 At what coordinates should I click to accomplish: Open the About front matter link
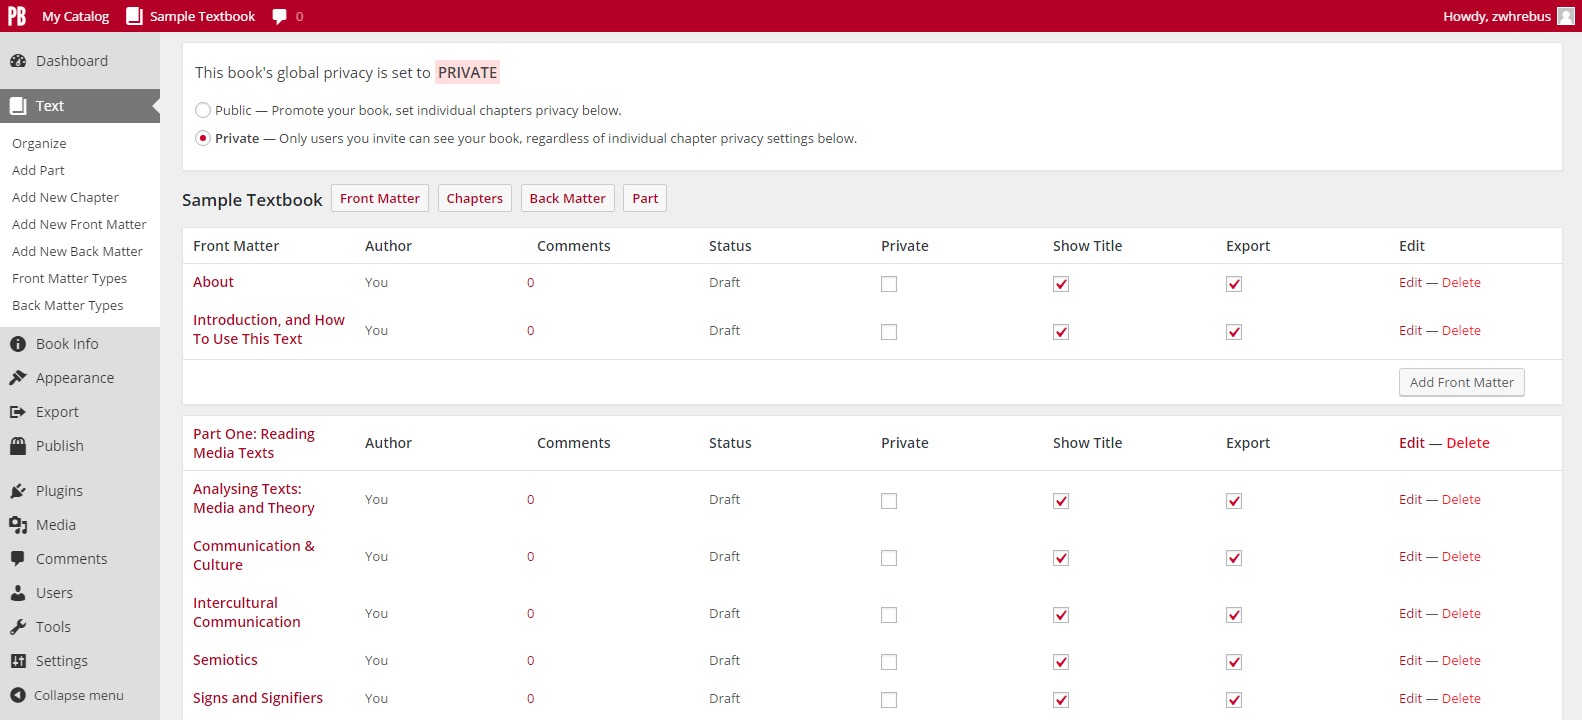[213, 282]
